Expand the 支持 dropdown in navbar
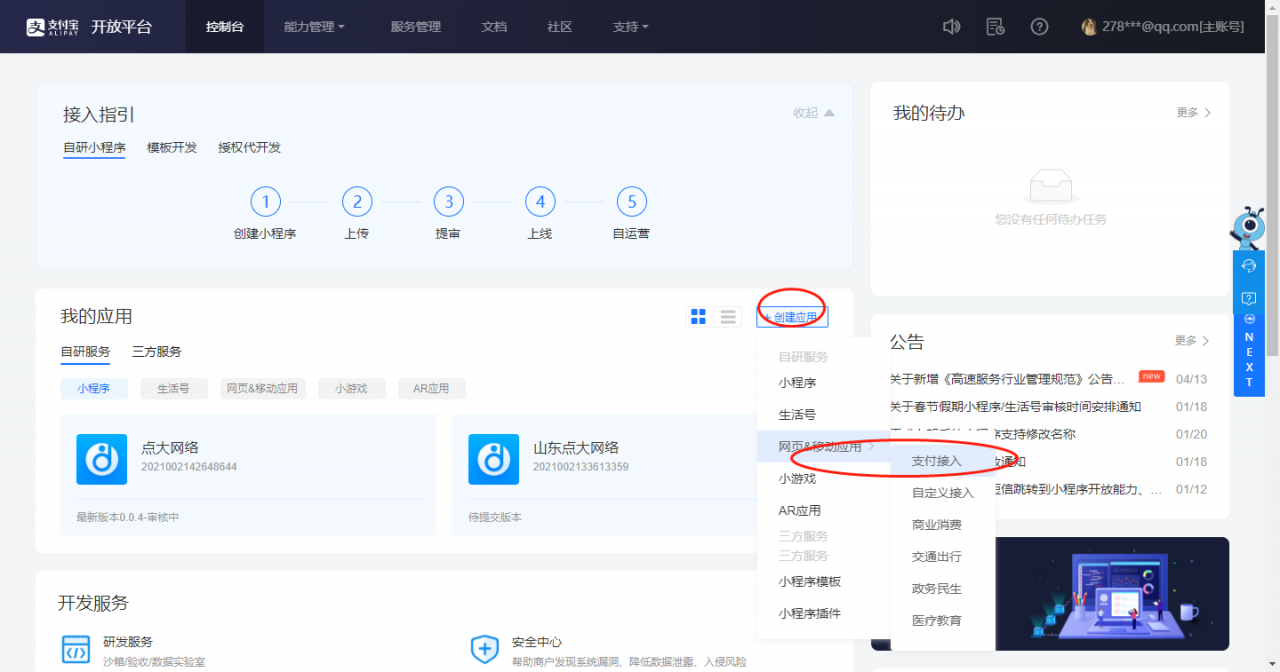The image size is (1280, 672). pos(631,27)
